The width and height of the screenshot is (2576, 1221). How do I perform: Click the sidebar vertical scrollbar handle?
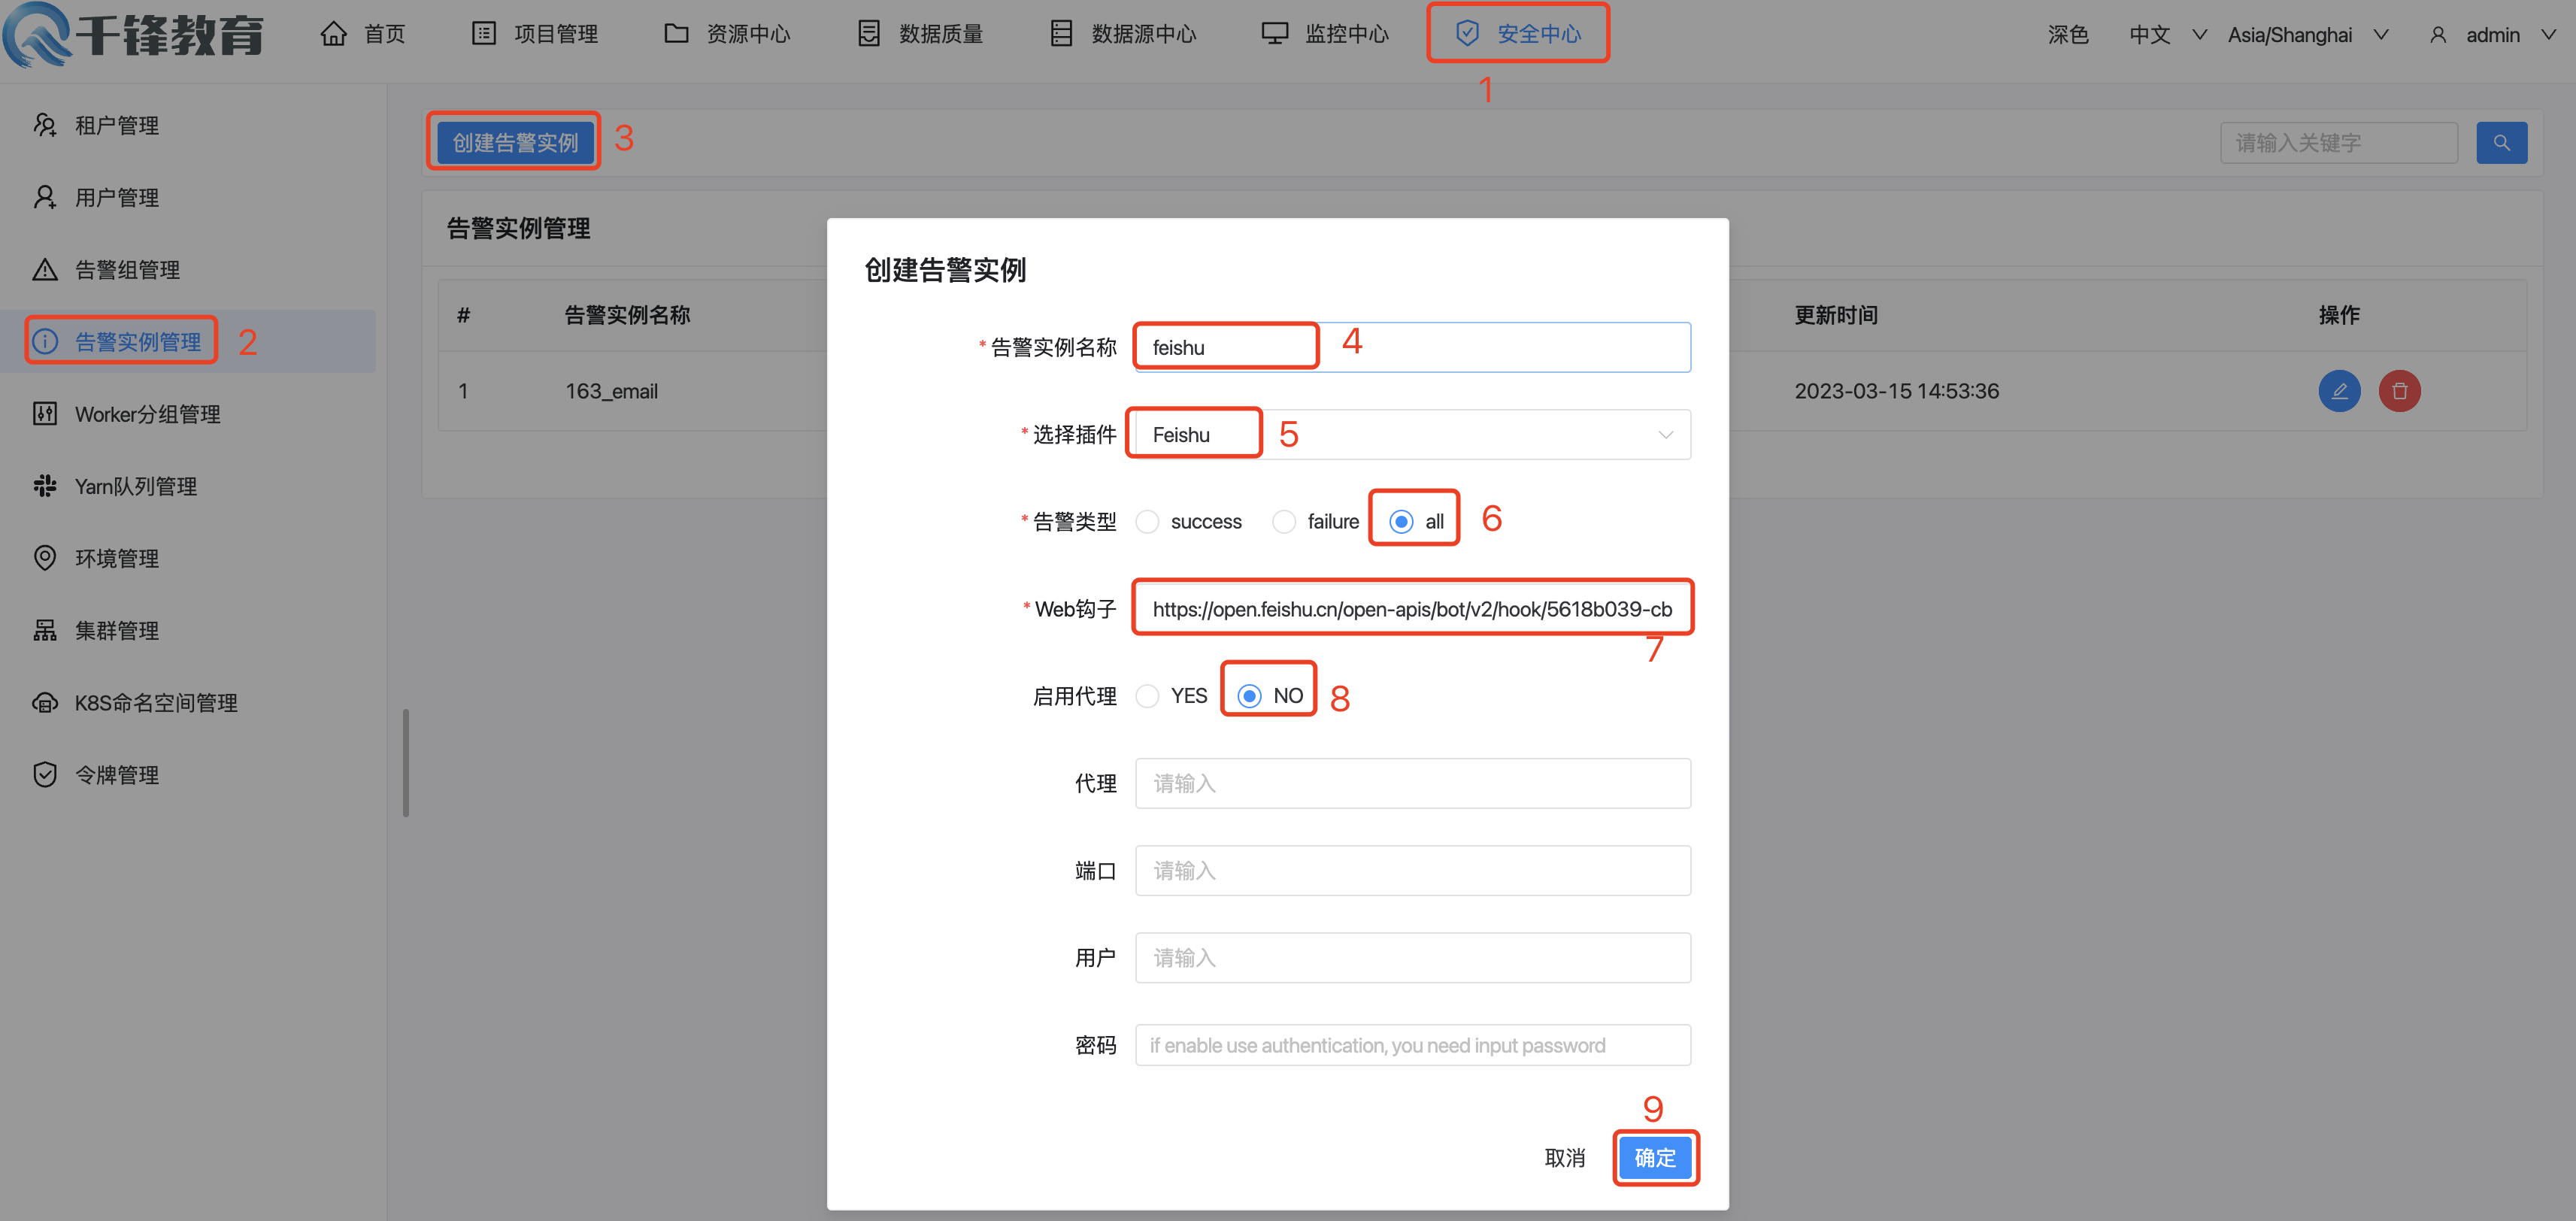pyautogui.click(x=406, y=762)
